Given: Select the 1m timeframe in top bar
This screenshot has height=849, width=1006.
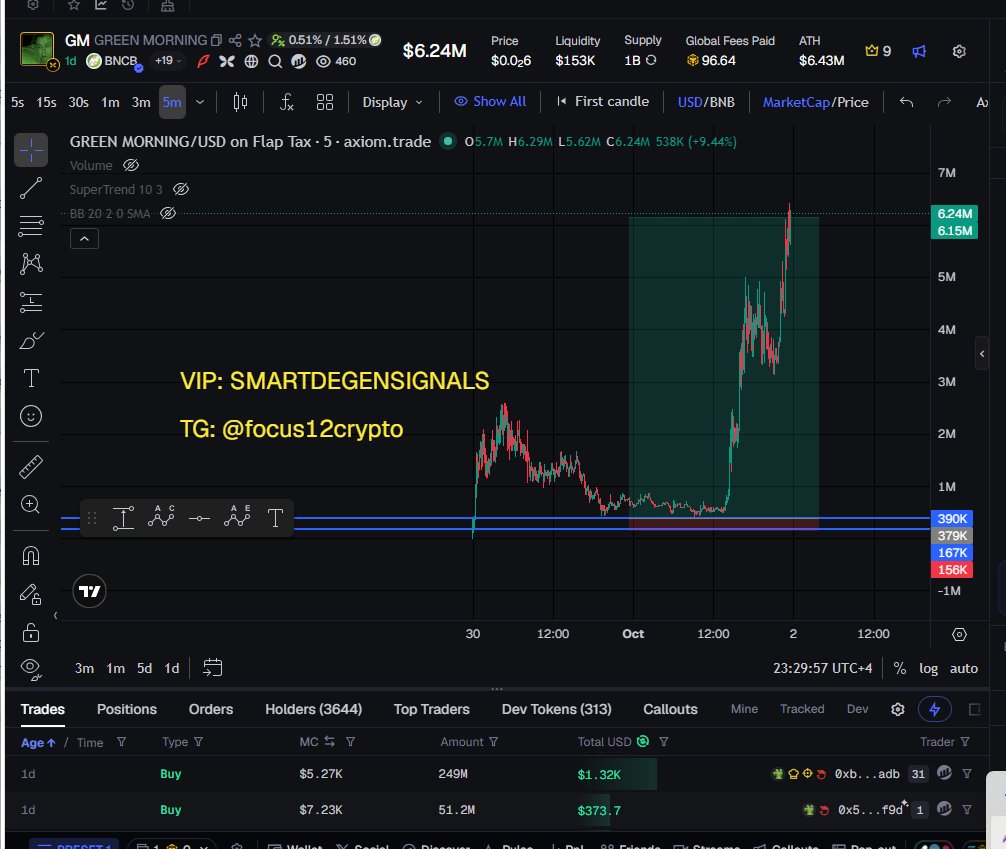Looking at the screenshot, I should pos(110,102).
